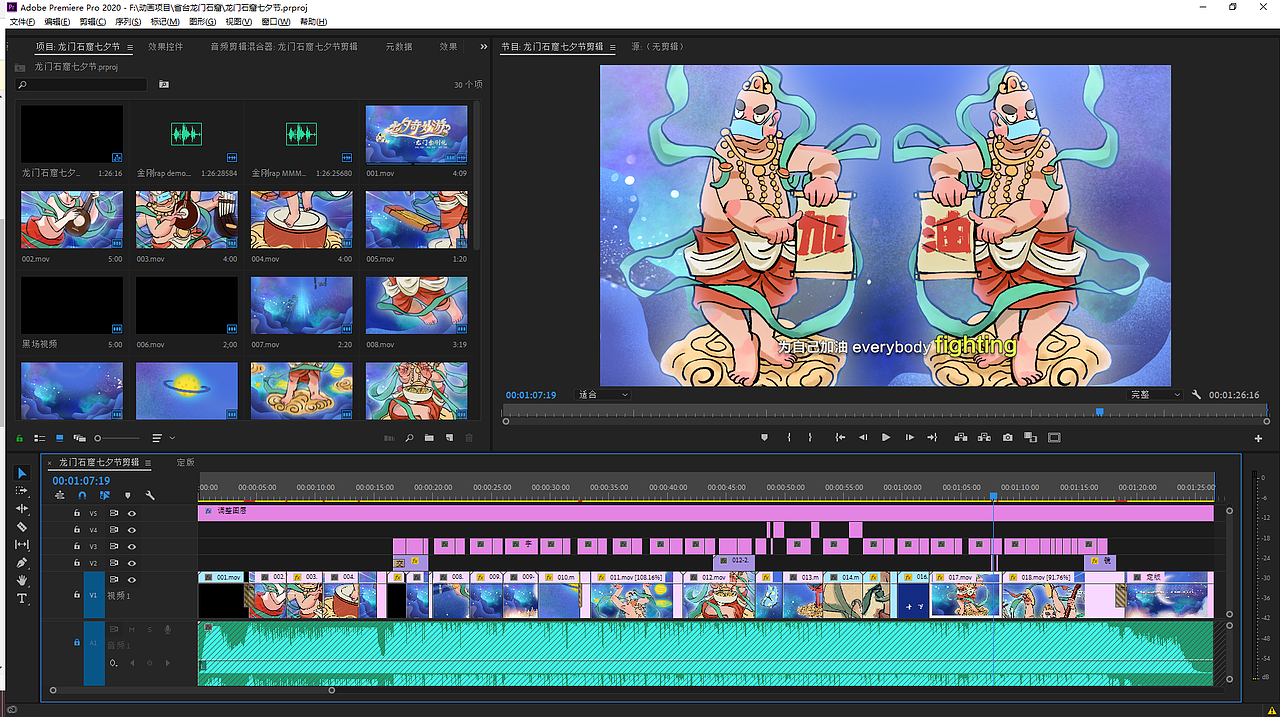
Task: Unlock the A1 audio track
Action: [77, 642]
